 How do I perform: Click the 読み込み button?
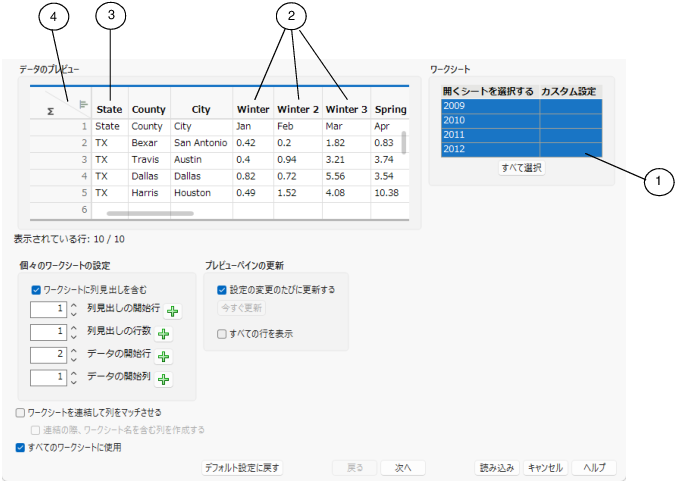[x=497, y=468]
